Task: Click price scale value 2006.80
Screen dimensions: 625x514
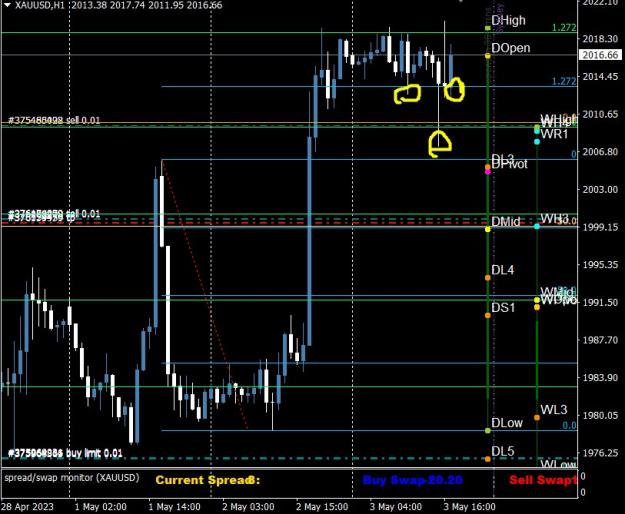Action: point(600,152)
